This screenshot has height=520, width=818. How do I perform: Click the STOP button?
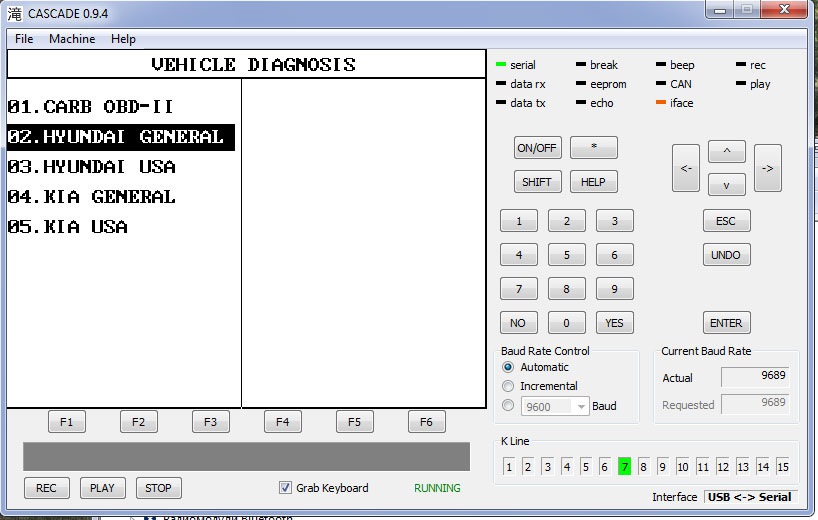tap(159, 488)
